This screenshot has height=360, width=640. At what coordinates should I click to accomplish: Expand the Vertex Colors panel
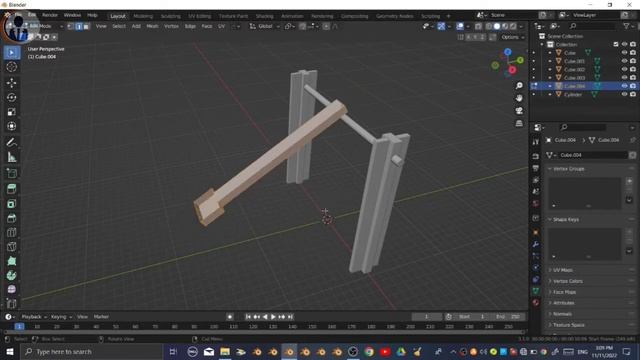[x=567, y=281]
